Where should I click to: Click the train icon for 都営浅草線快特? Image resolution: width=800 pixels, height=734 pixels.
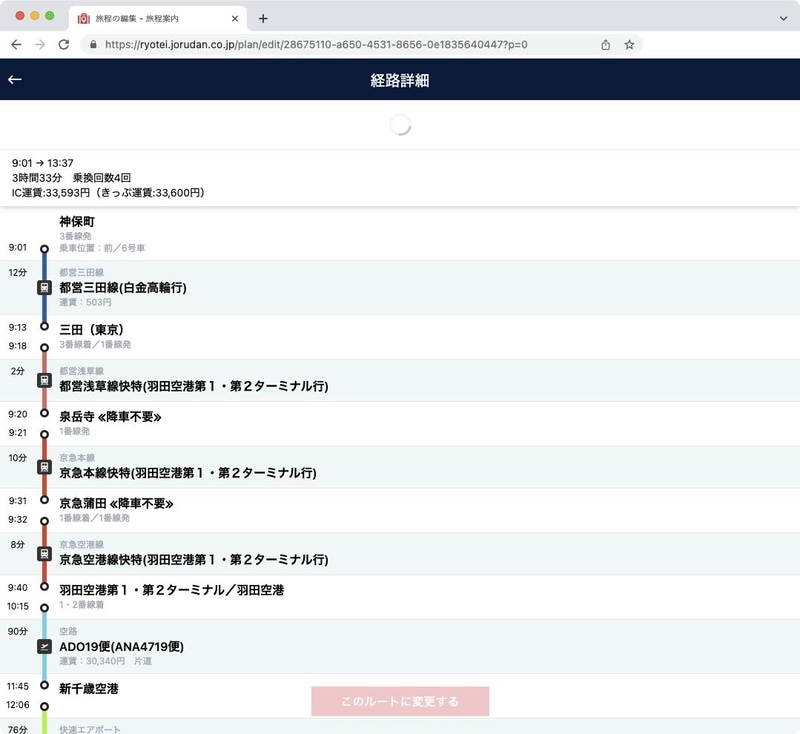pyautogui.click(x=44, y=381)
